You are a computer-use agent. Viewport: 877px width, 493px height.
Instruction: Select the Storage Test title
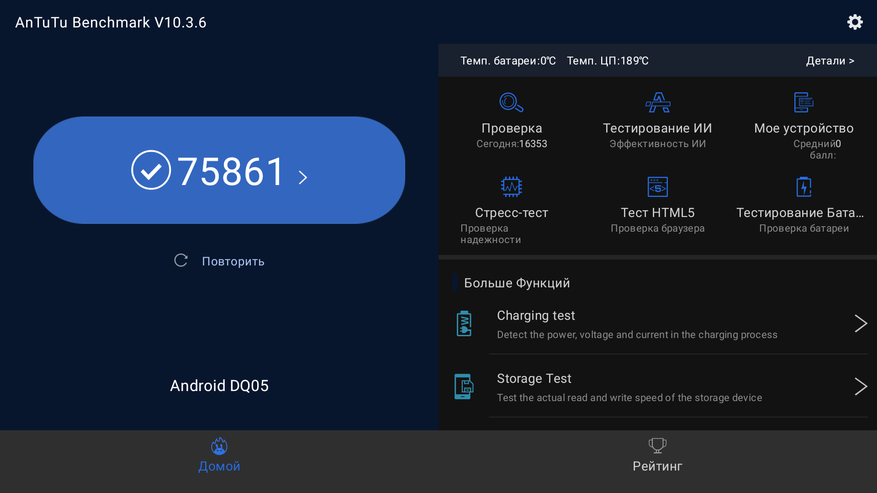[x=534, y=379]
